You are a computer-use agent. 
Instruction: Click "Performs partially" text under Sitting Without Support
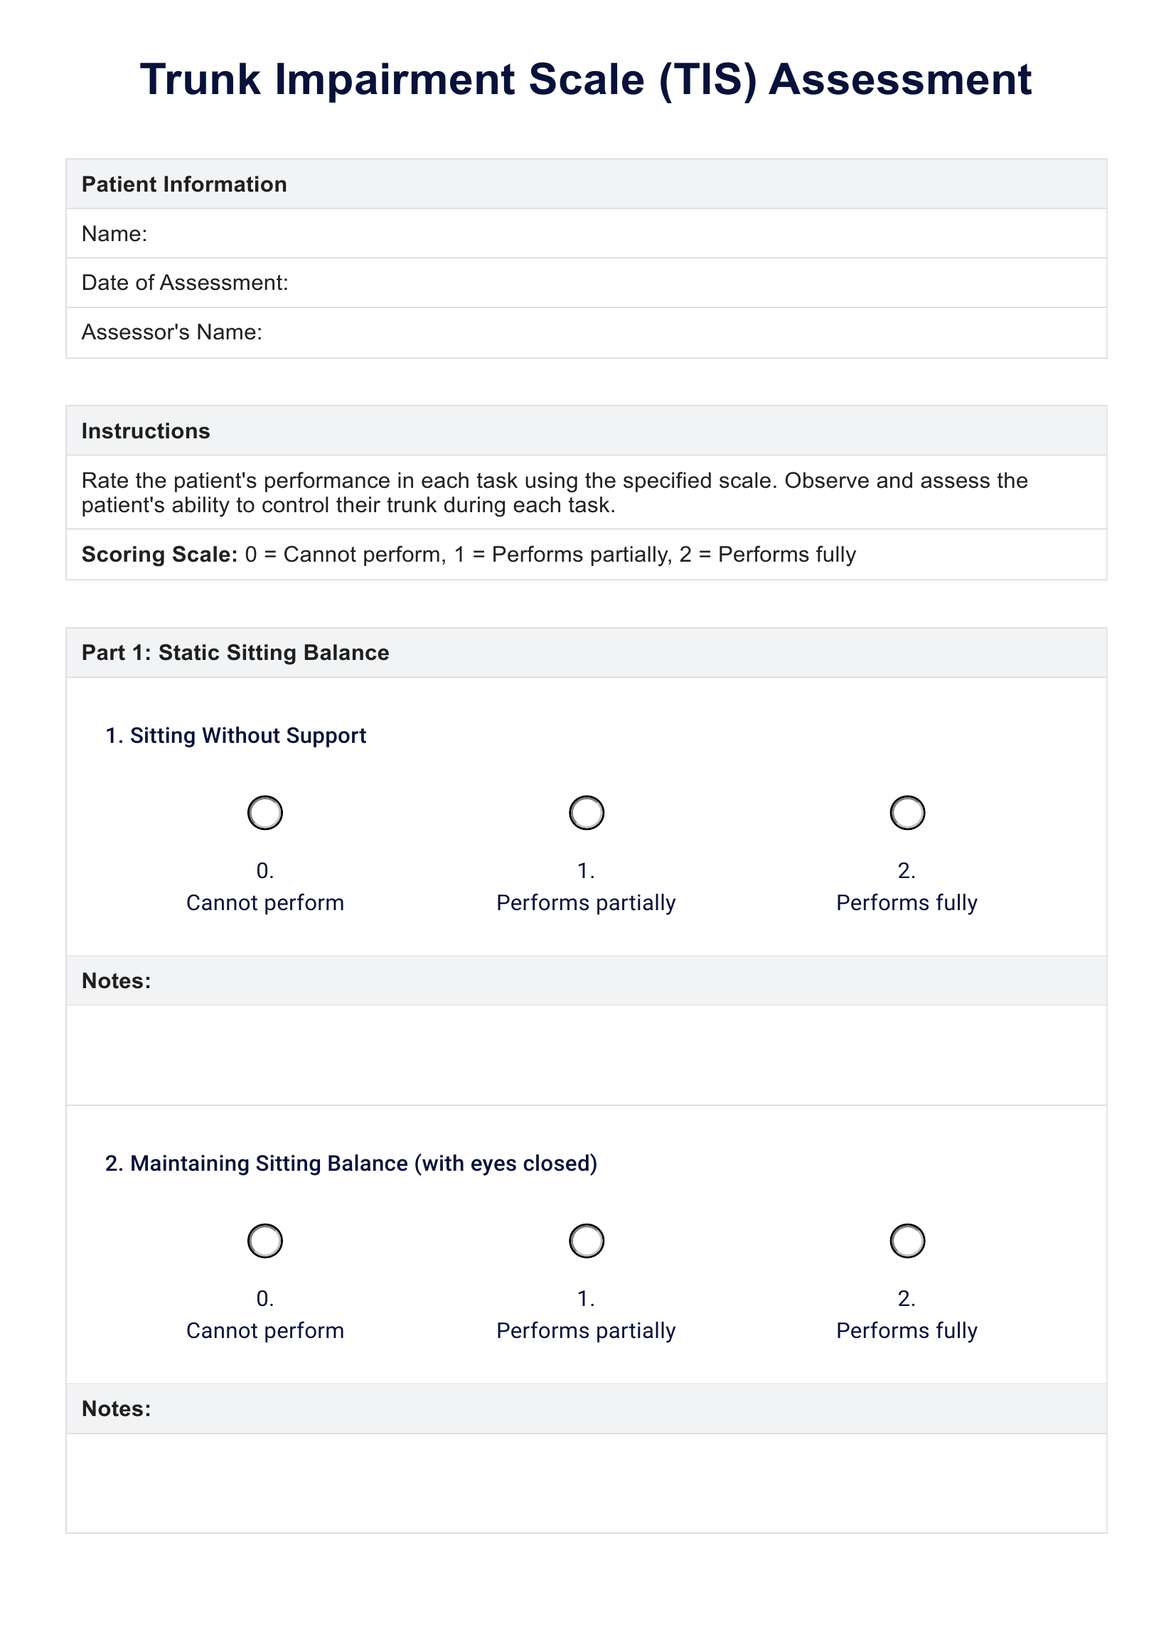[586, 903]
